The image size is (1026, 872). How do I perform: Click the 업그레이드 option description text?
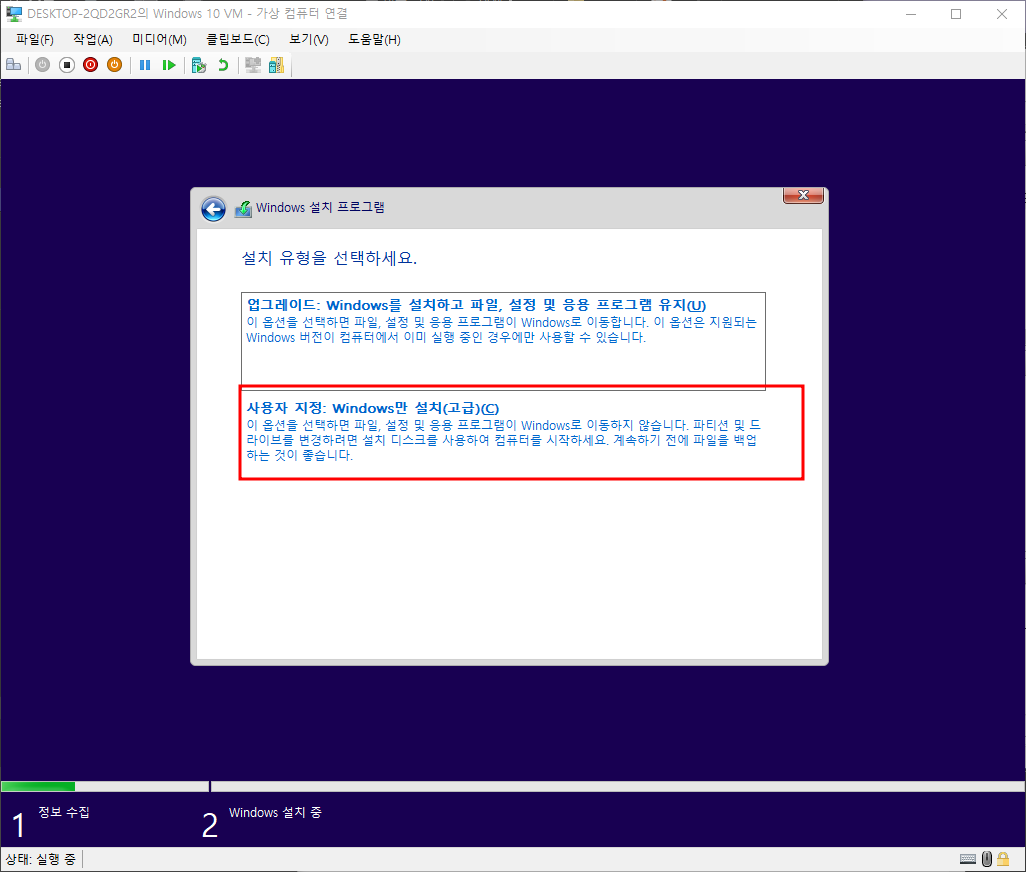[501, 330]
